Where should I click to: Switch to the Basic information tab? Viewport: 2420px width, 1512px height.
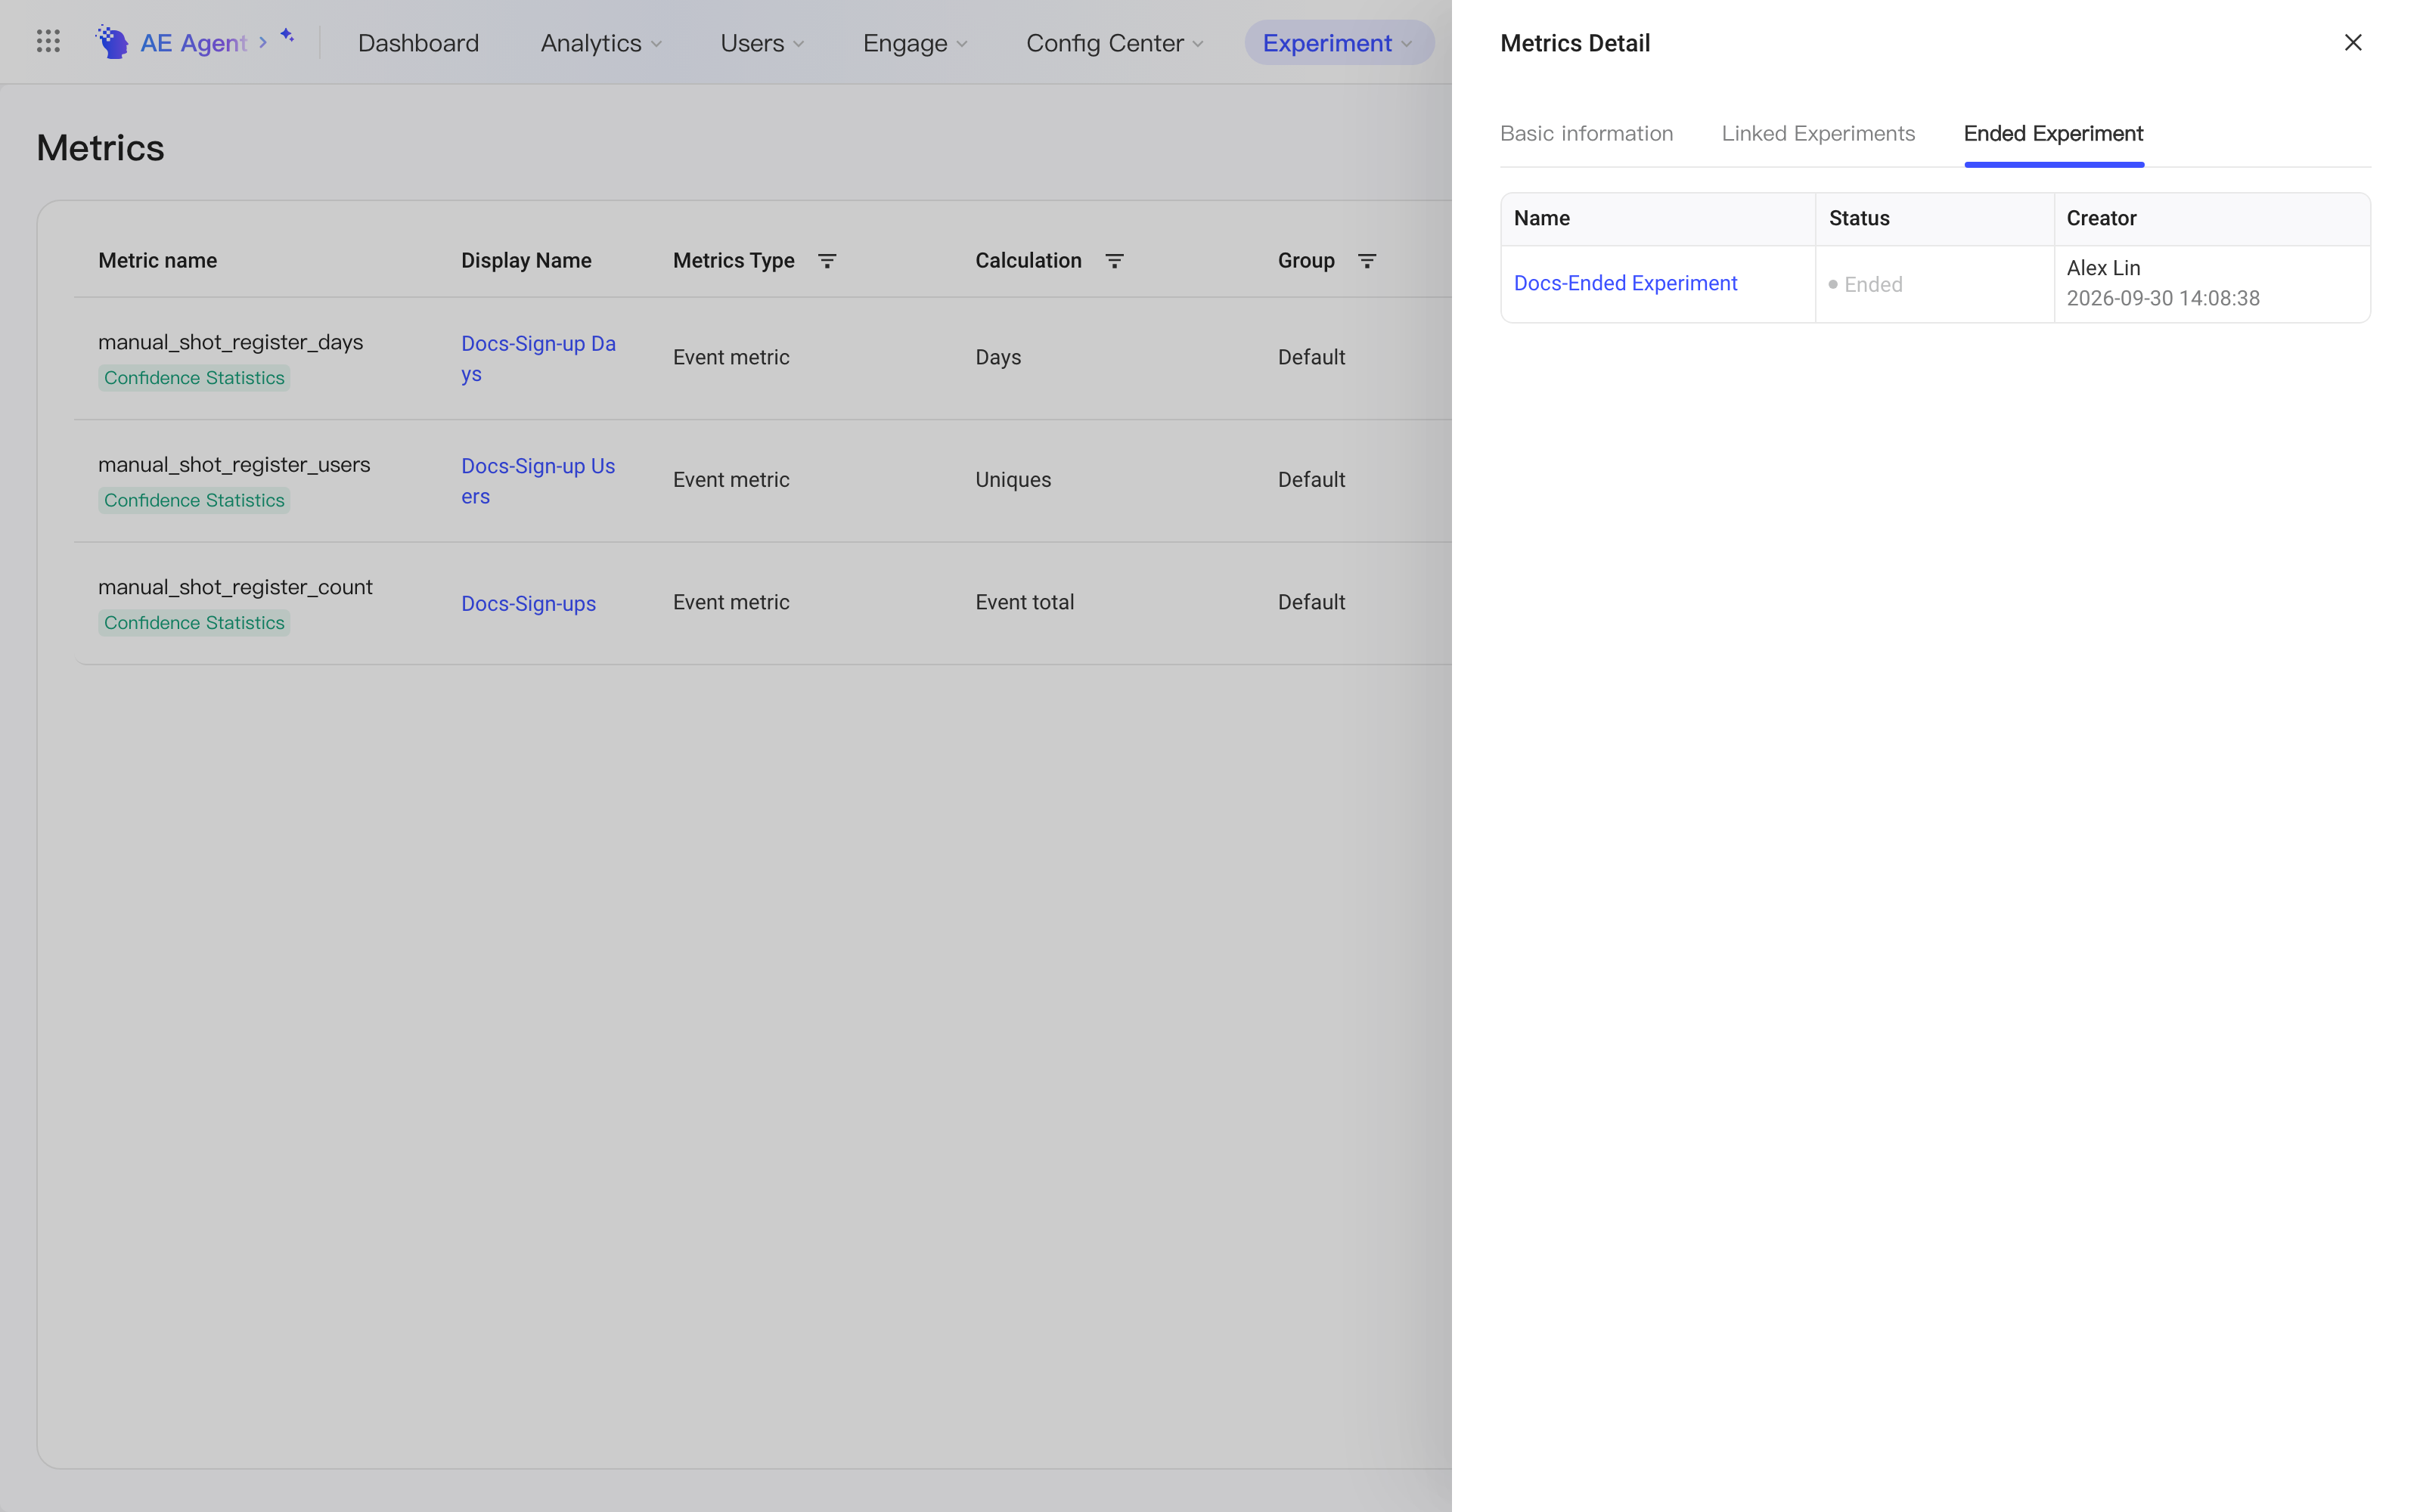(1586, 134)
